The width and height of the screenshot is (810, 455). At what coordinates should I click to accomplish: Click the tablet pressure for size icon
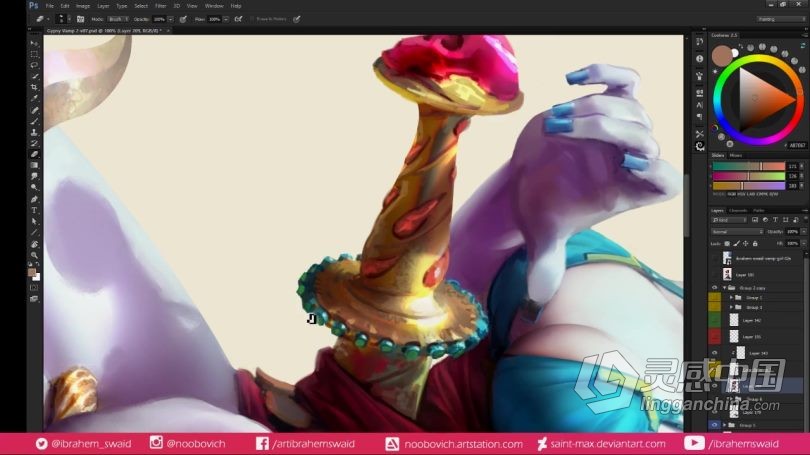[x=297, y=19]
